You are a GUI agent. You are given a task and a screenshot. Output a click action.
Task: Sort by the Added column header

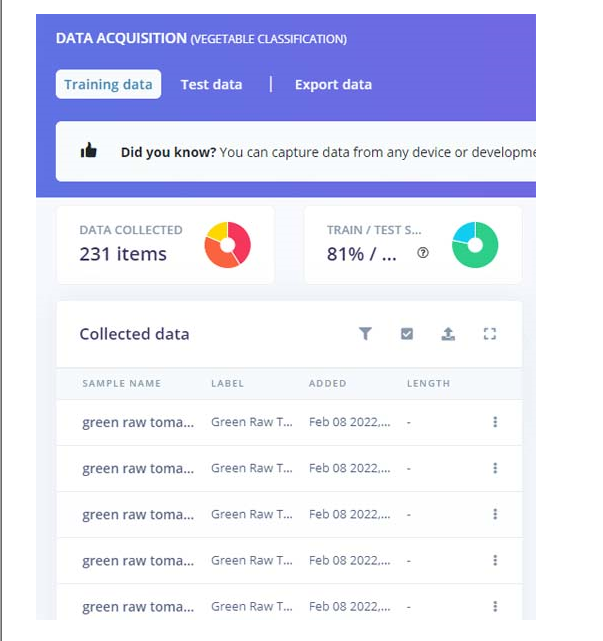pos(327,383)
